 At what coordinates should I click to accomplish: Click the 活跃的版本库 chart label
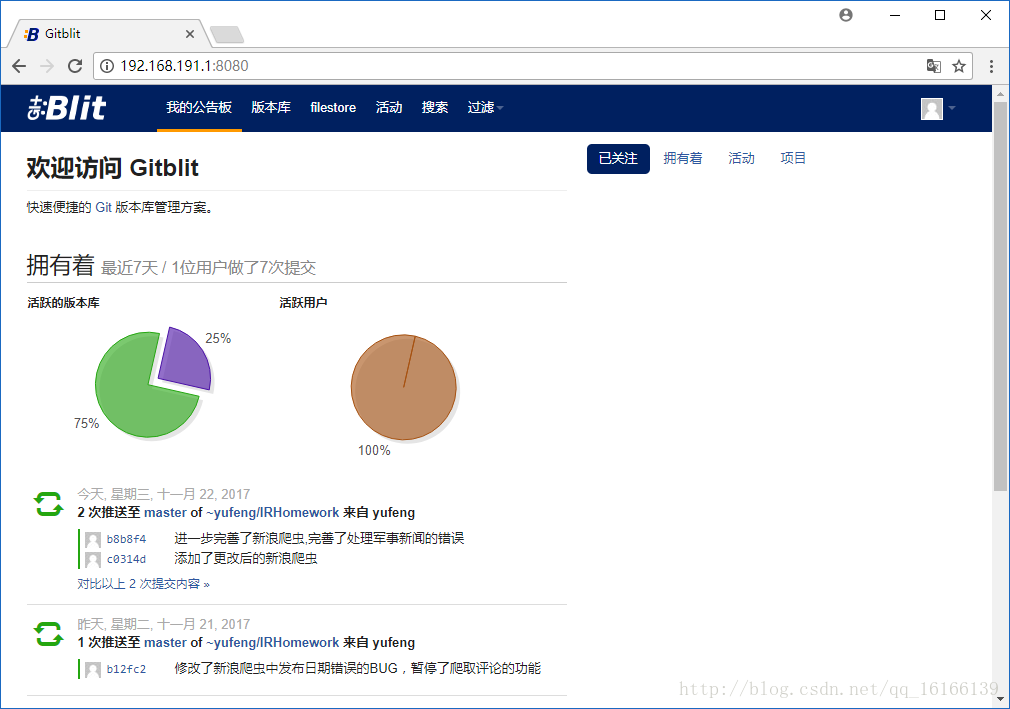tap(63, 303)
